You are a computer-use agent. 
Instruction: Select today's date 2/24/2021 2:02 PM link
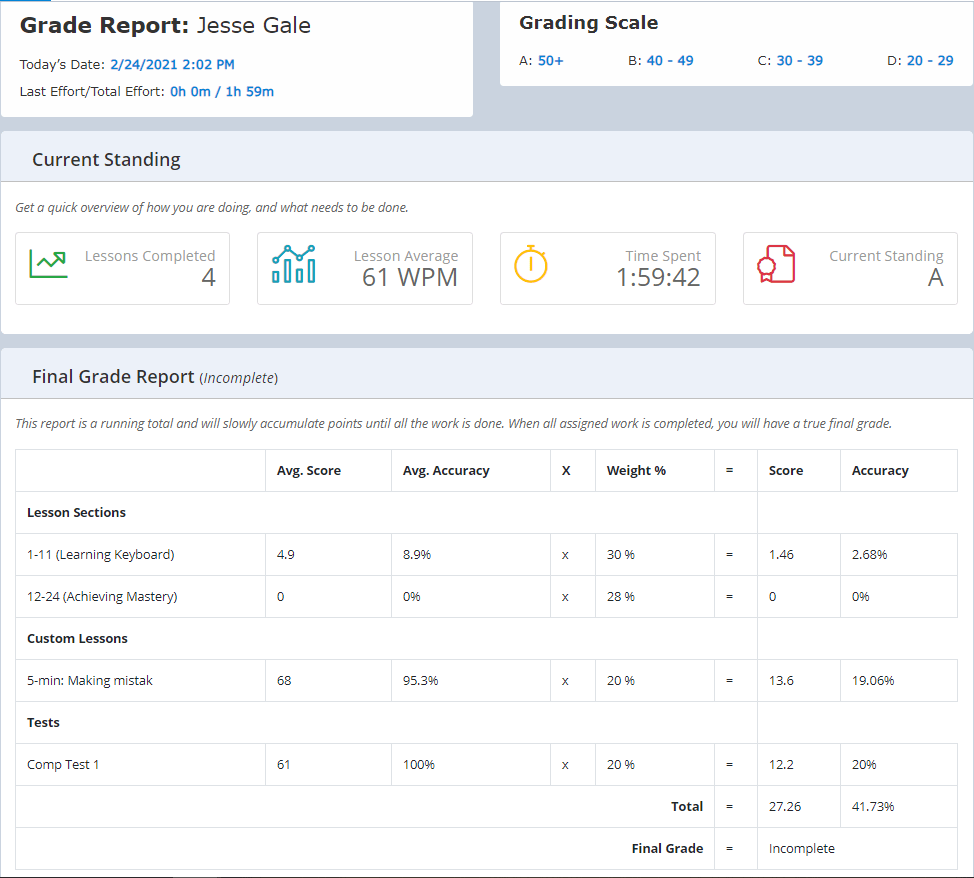click(172, 65)
